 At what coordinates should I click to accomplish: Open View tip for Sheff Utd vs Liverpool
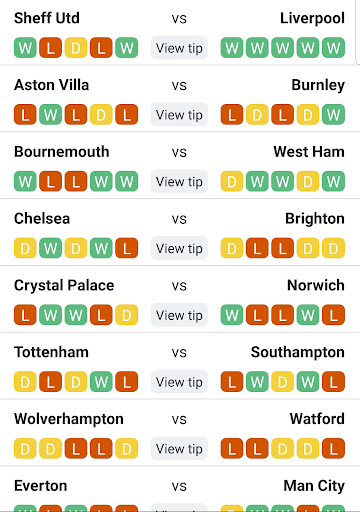[x=179, y=48]
